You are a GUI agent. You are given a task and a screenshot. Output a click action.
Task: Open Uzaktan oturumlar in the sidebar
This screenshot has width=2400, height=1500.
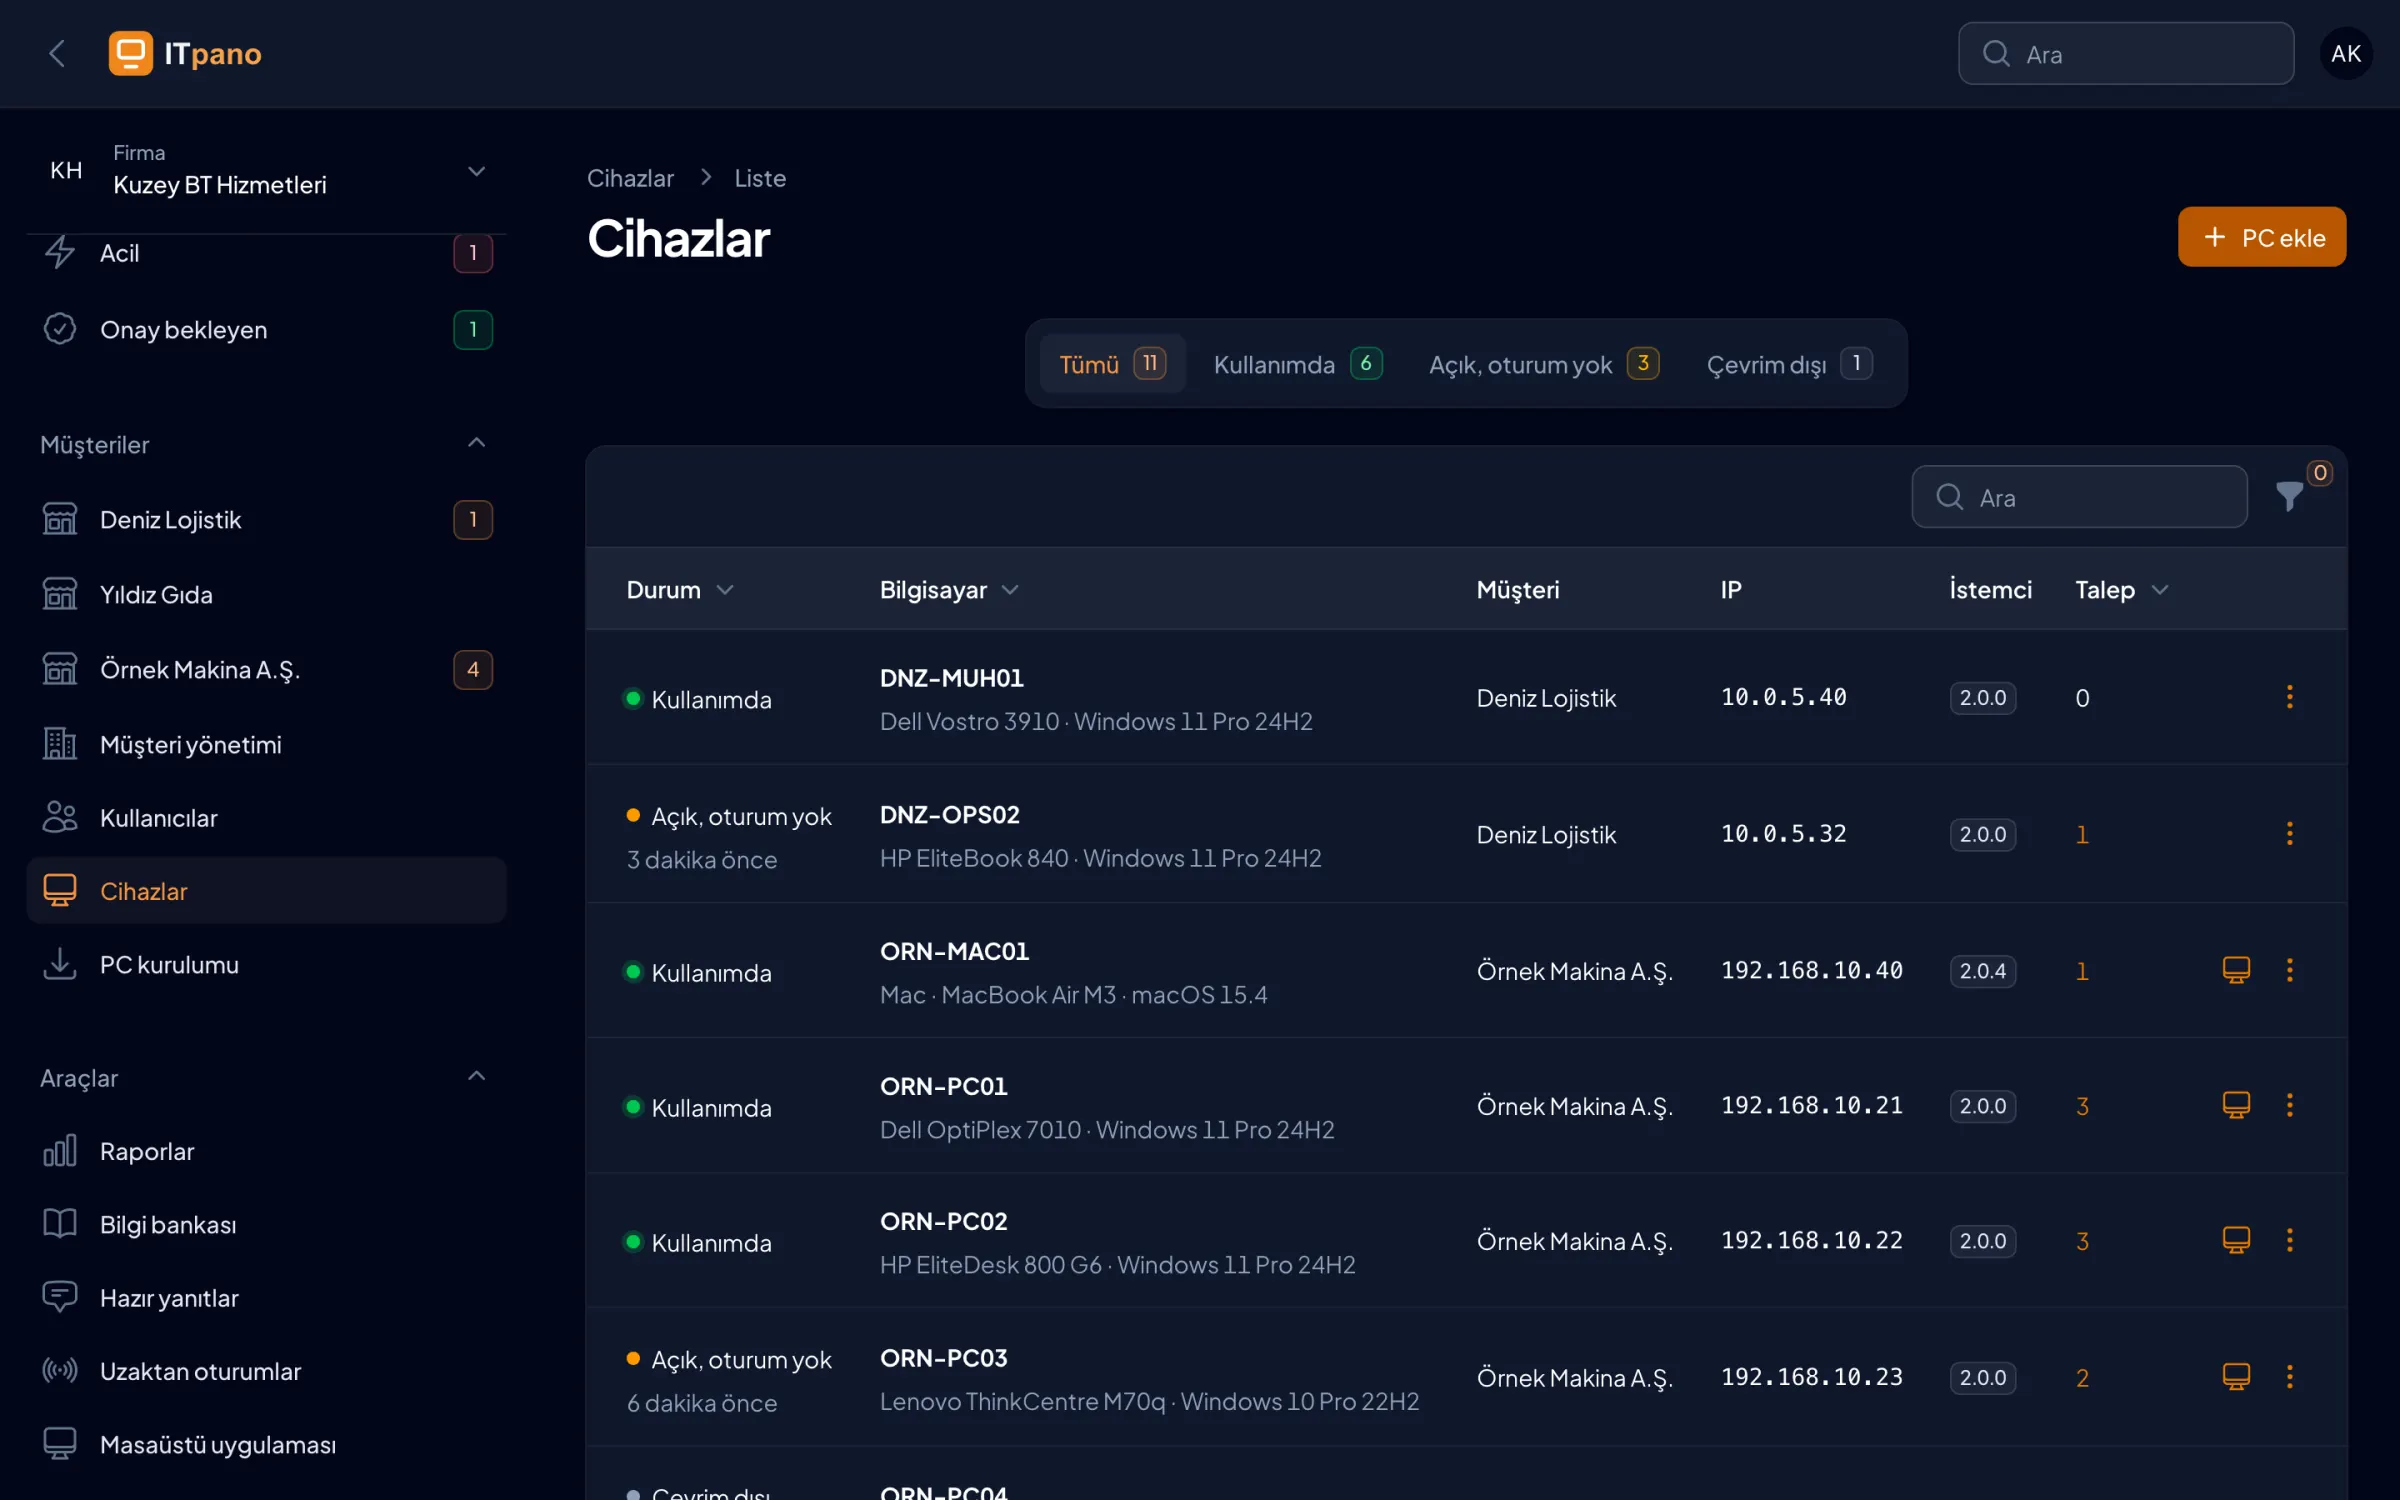[x=266, y=1371]
